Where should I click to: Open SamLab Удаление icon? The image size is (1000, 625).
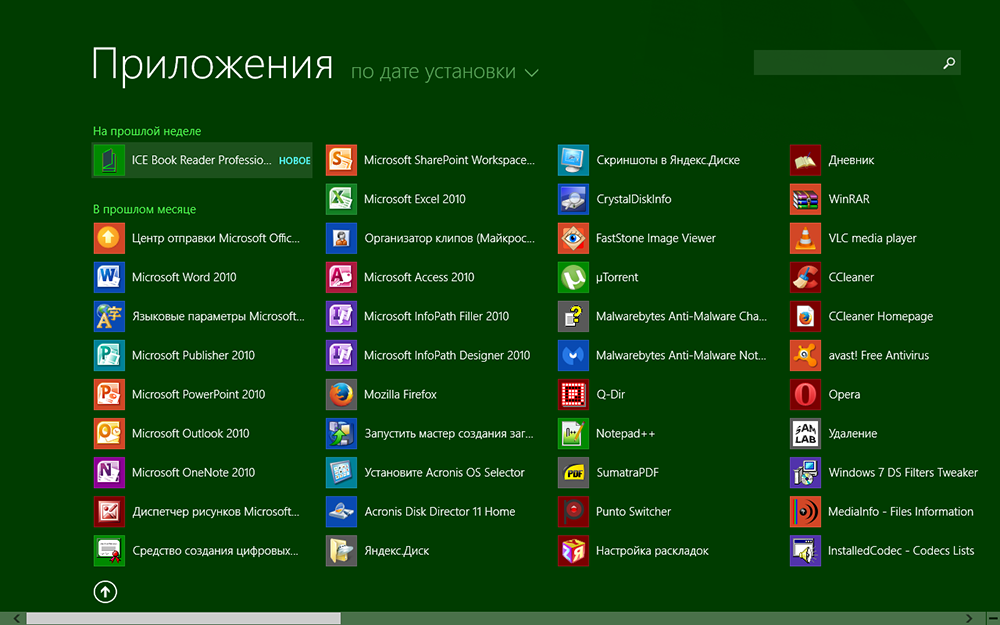click(x=805, y=434)
